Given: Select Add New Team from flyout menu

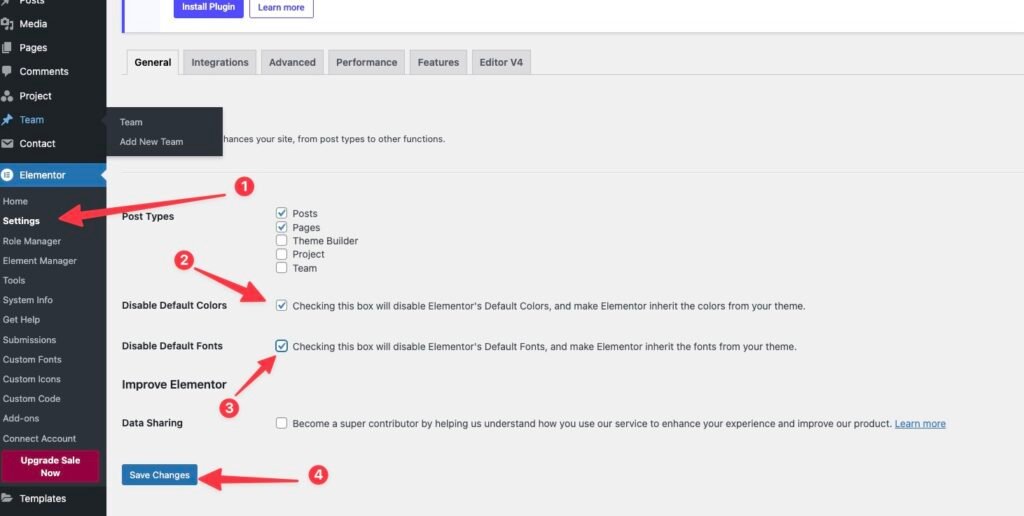Looking at the screenshot, I should click(151, 142).
